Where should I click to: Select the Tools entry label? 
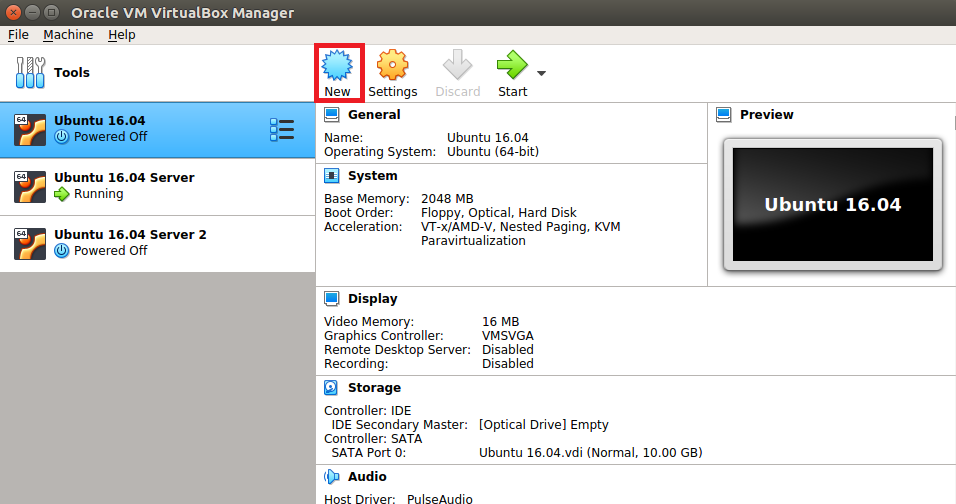(x=71, y=73)
